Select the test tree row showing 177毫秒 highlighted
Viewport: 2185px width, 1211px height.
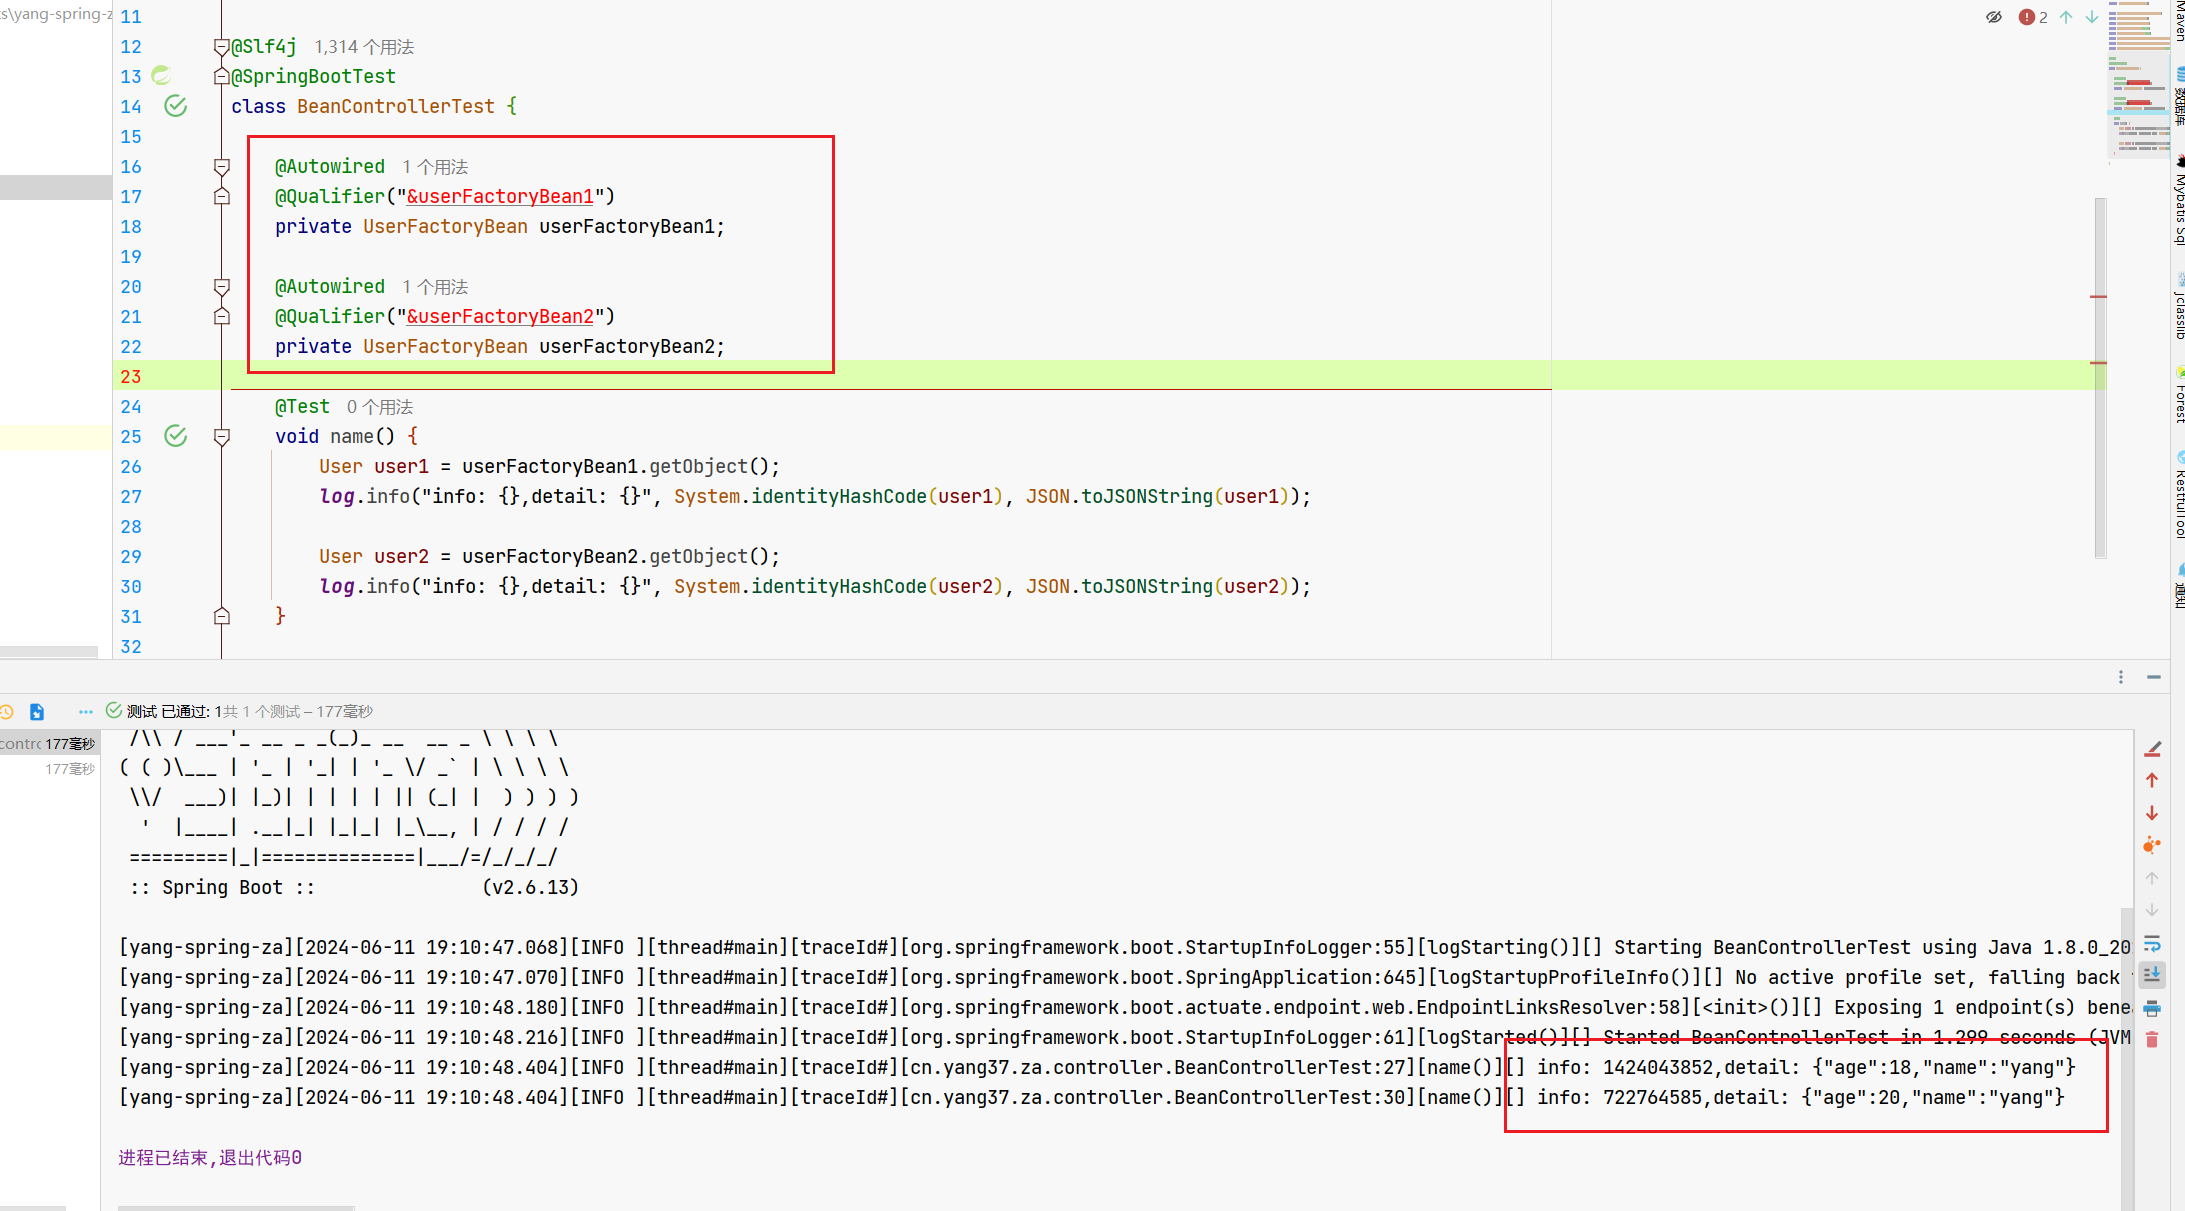click(x=49, y=743)
